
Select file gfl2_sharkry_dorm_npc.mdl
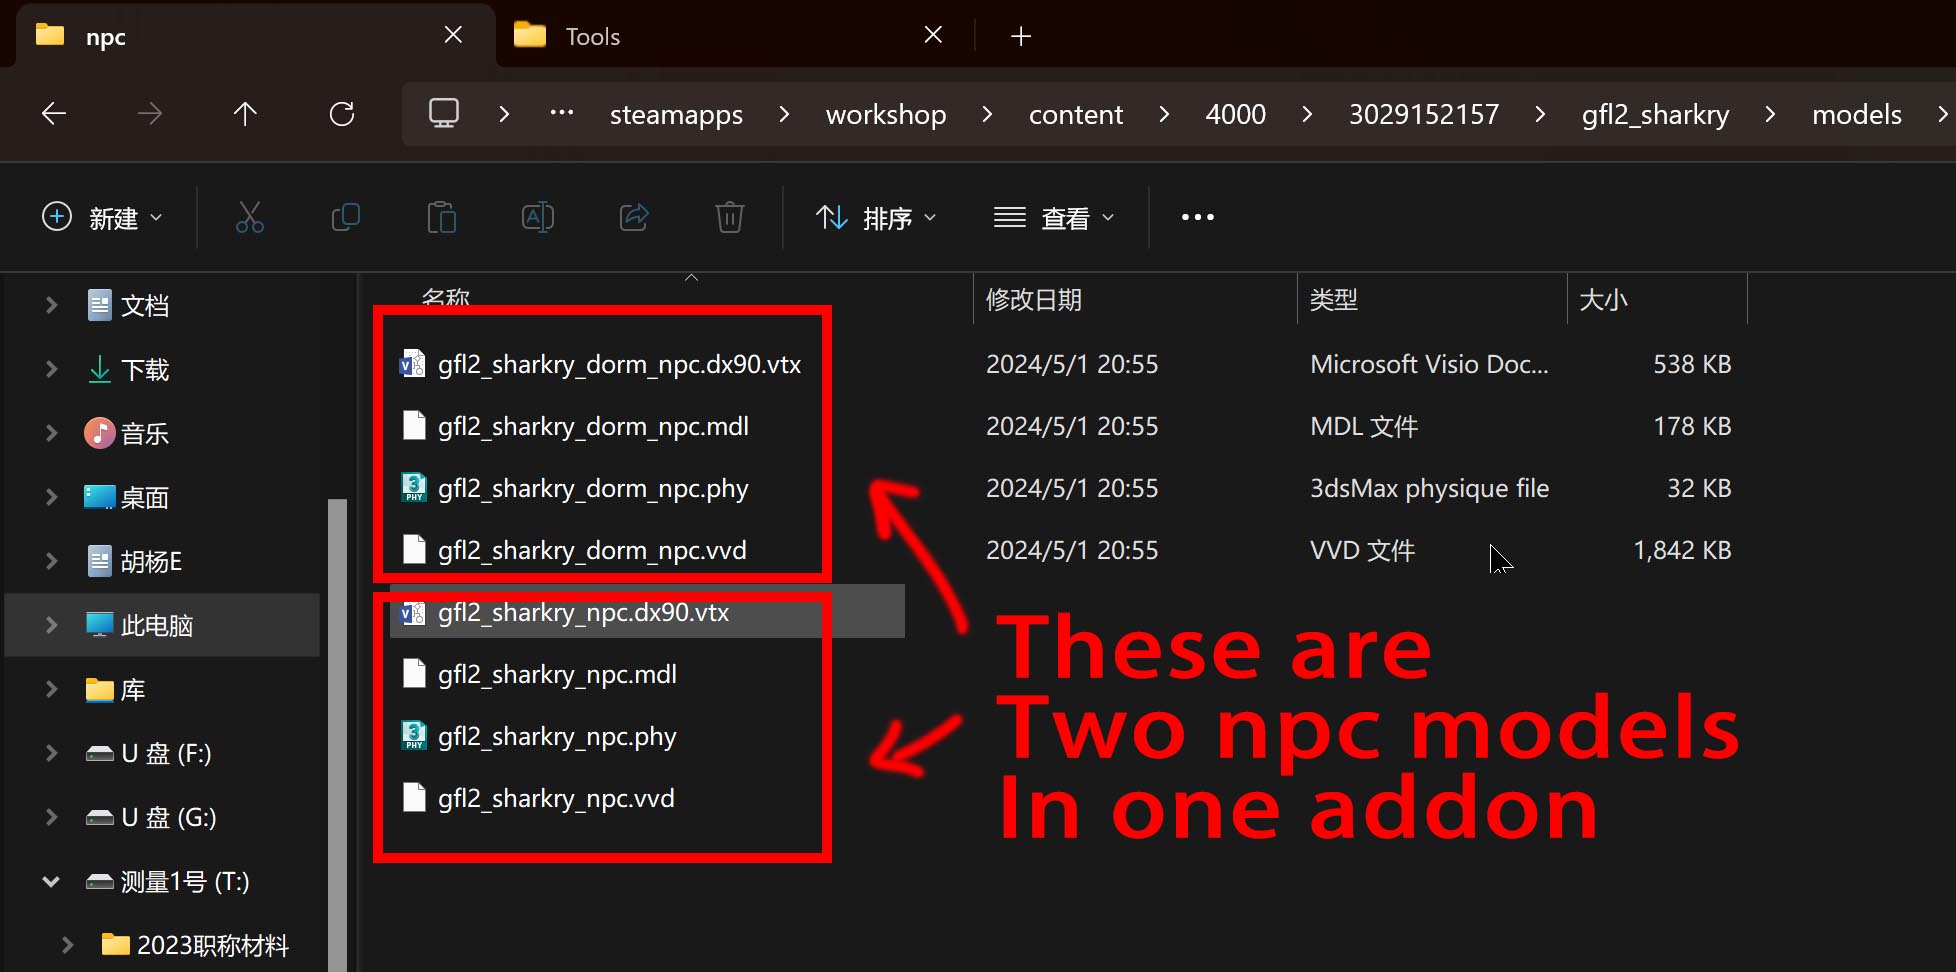coord(593,426)
